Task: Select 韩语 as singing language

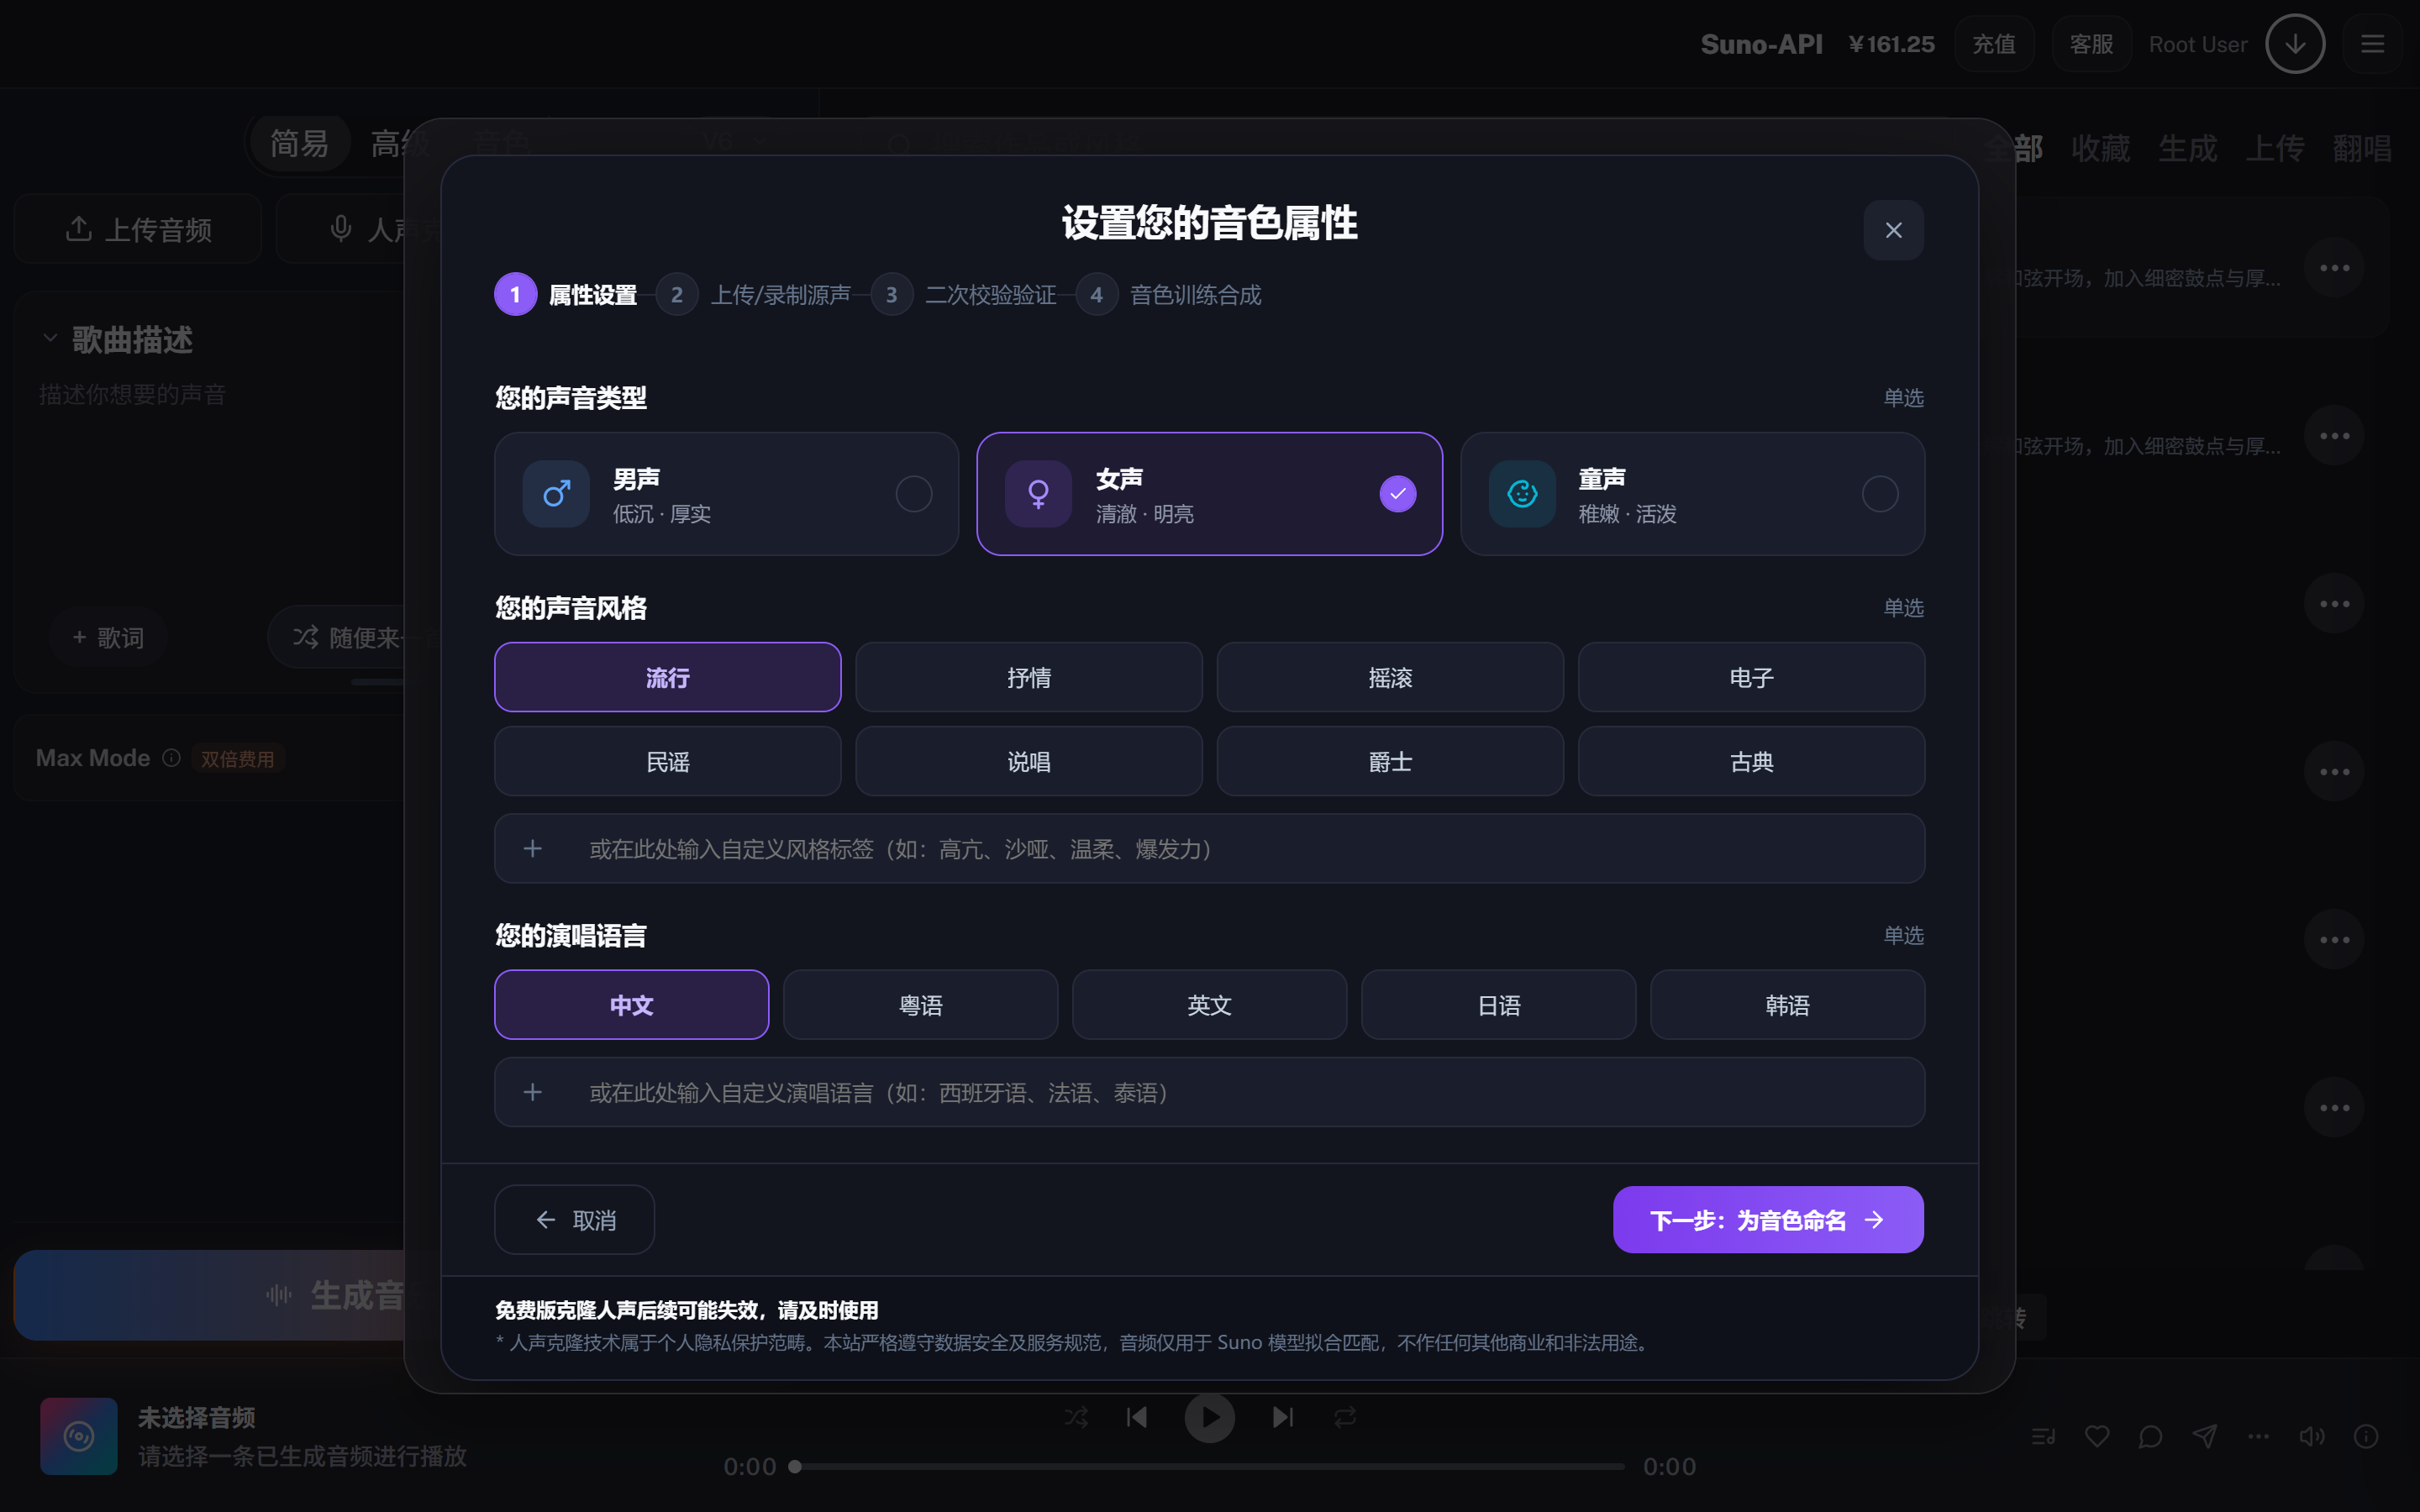Action: (1787, 1004)
